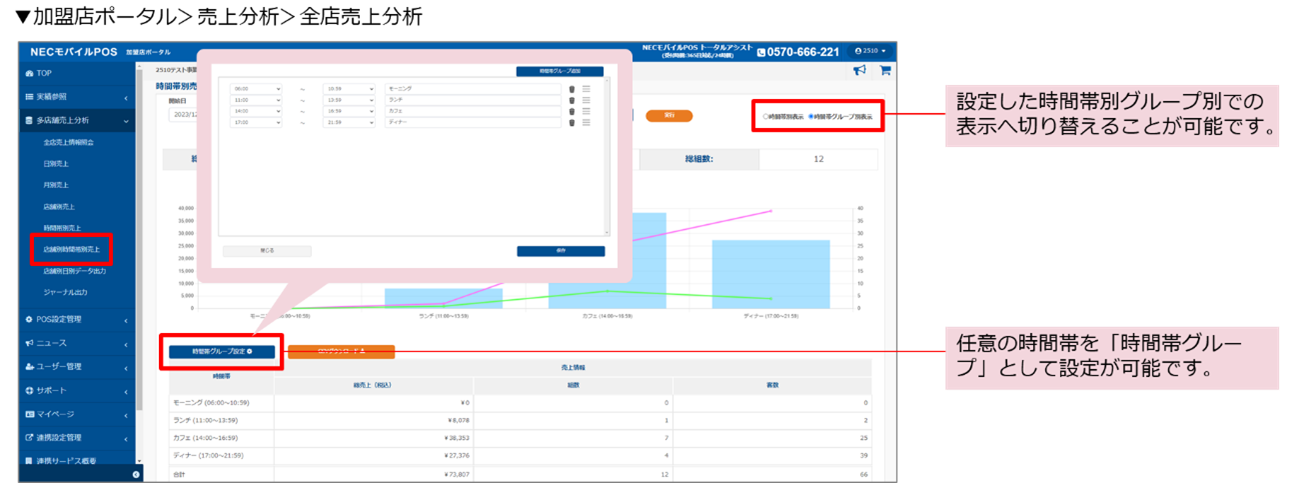Edit the カフェ group name field
1299x483 pixels.
tap(472, 112)
